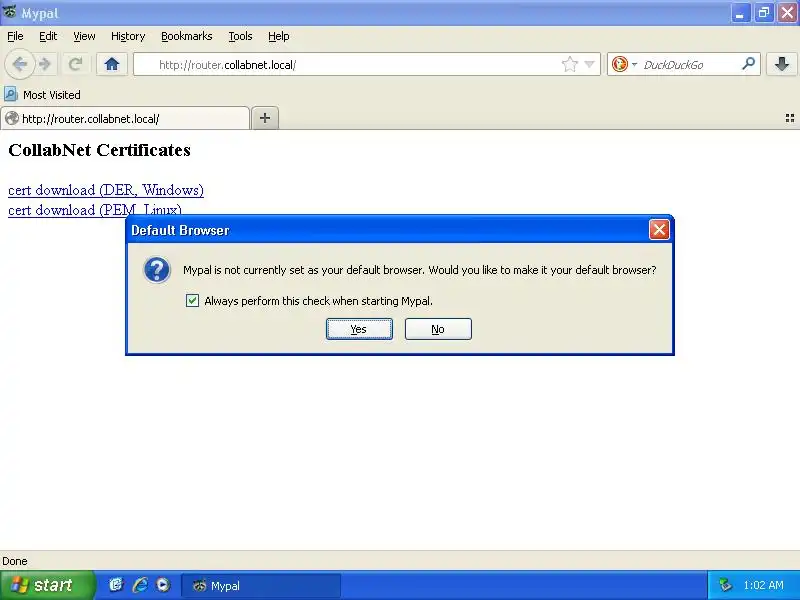This screenshot has height=600, width=800.
Task: Open the Downloads arrow button
Action: 781,64
